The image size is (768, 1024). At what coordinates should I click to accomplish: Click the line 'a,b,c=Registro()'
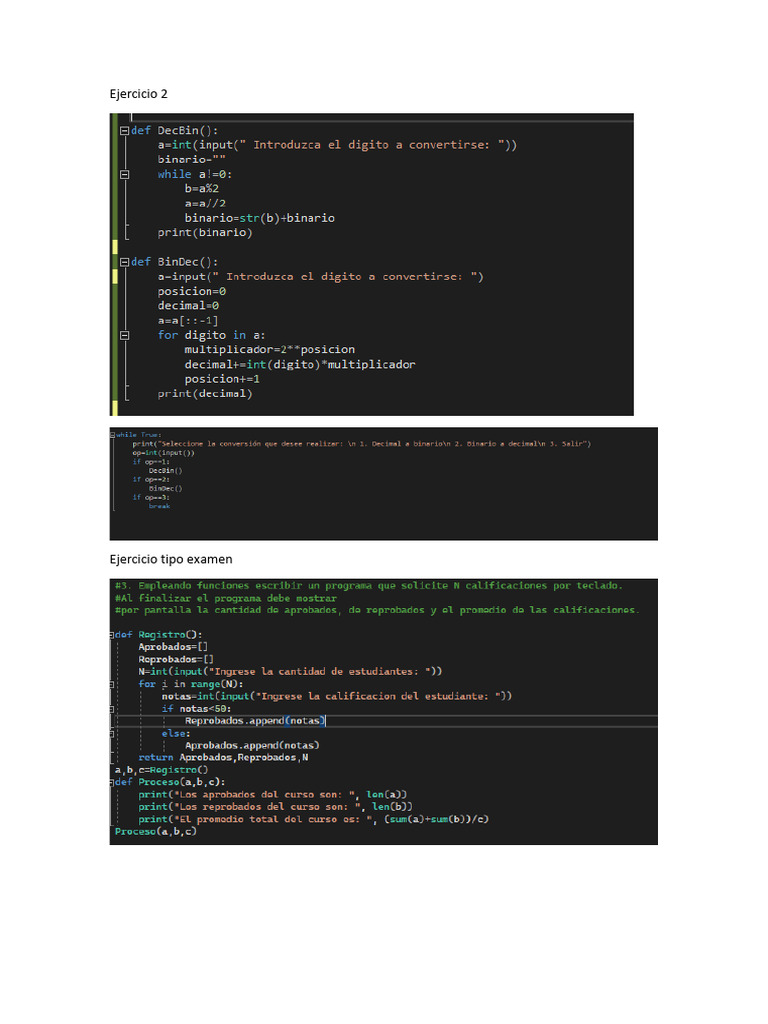[x=161, y=770]
